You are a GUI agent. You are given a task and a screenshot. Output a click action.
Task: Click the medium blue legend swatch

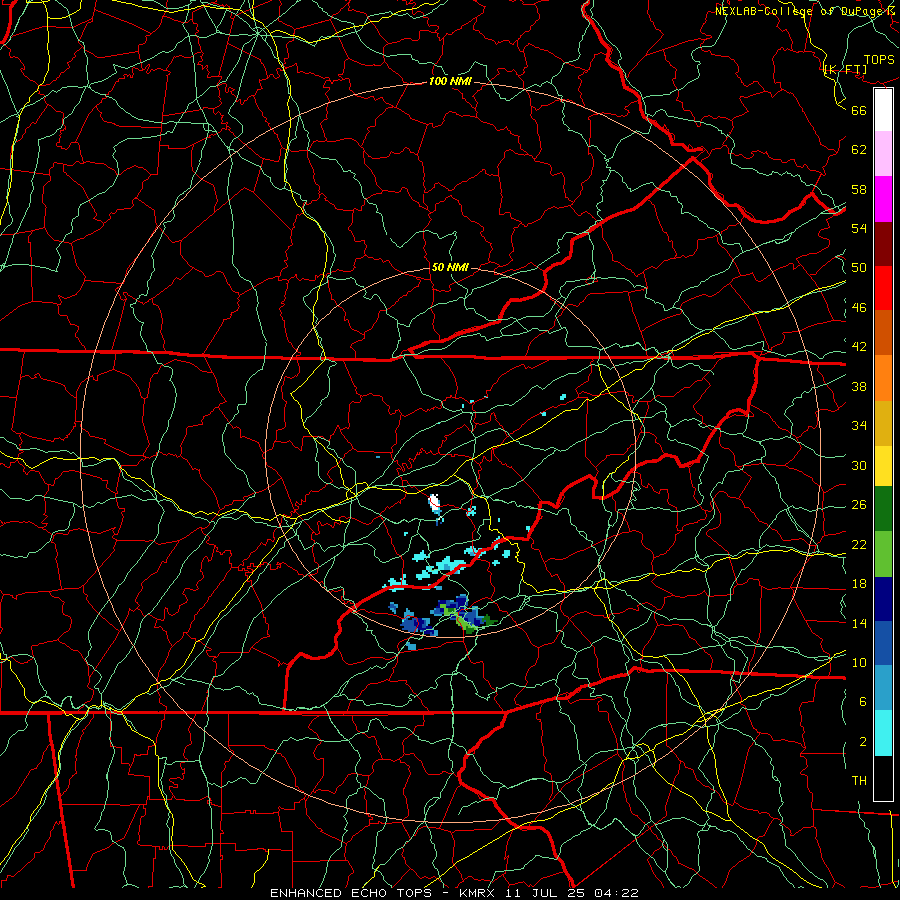coord(883,643)
